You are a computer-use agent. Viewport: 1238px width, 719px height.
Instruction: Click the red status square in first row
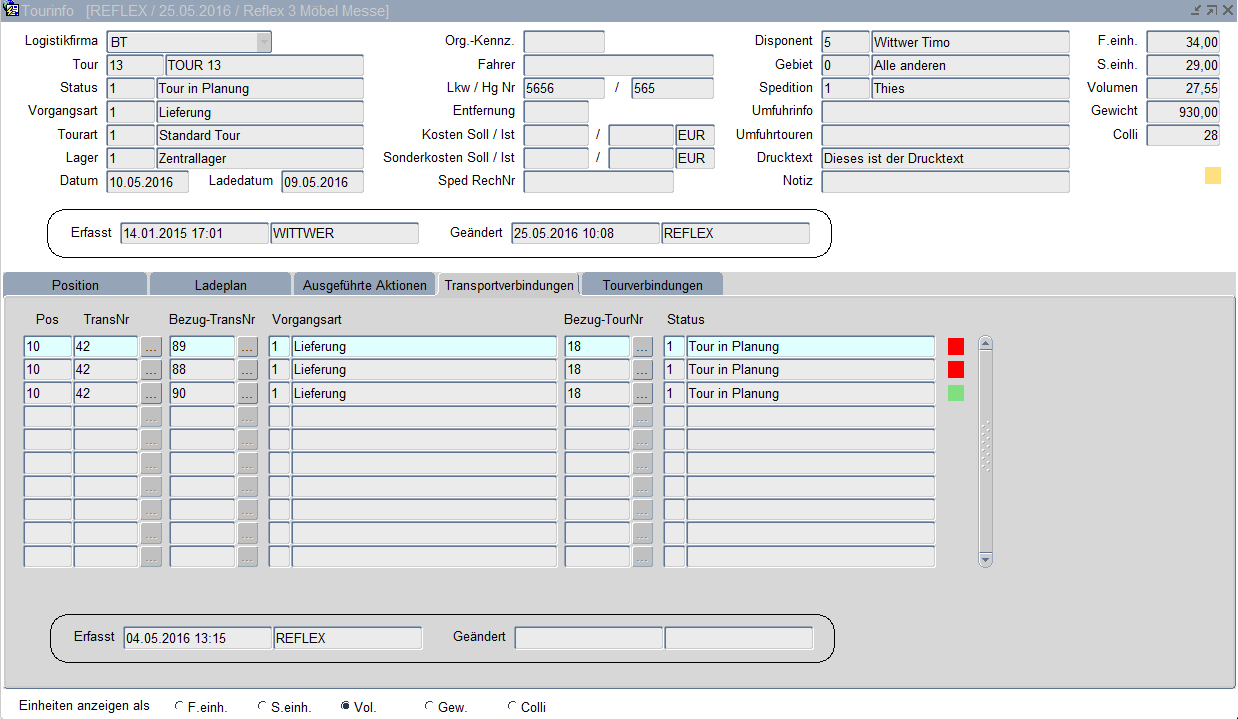pos(956,347)
